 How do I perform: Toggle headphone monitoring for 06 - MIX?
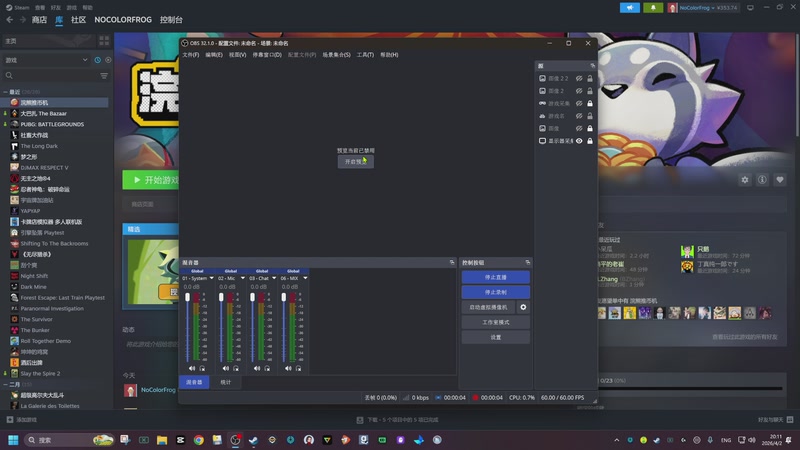[x=298, y=368]
